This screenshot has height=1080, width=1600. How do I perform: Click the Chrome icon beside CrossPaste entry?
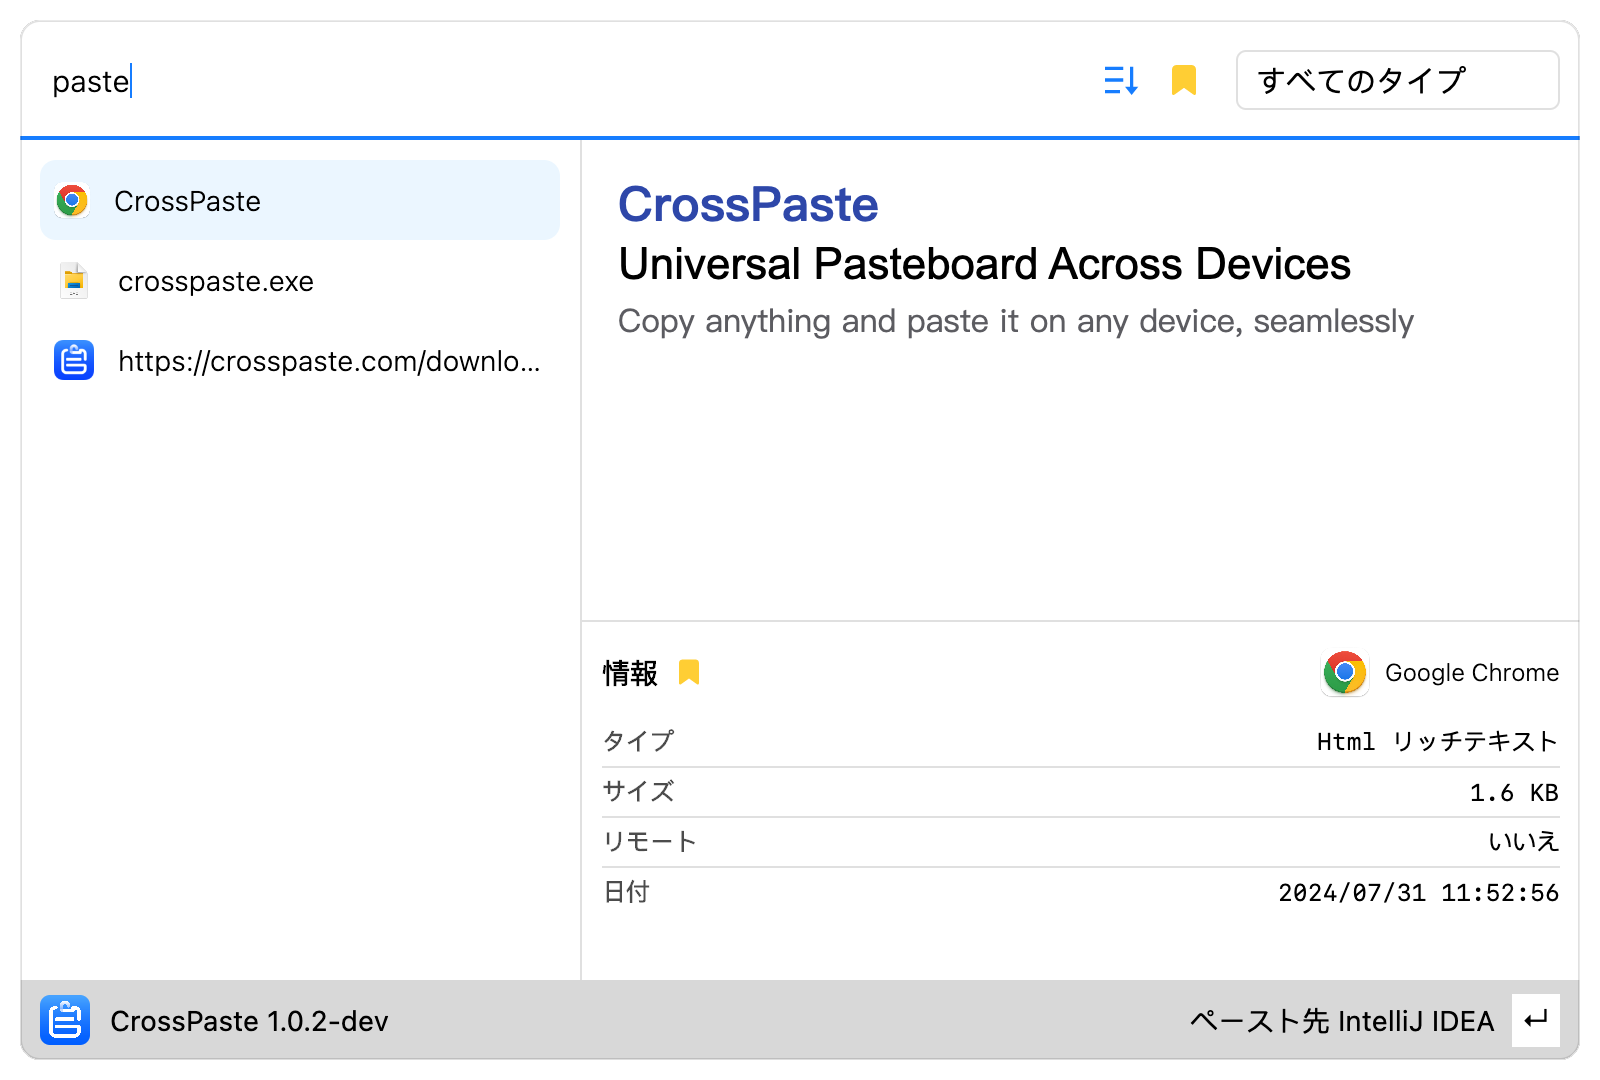coord(72,201)
